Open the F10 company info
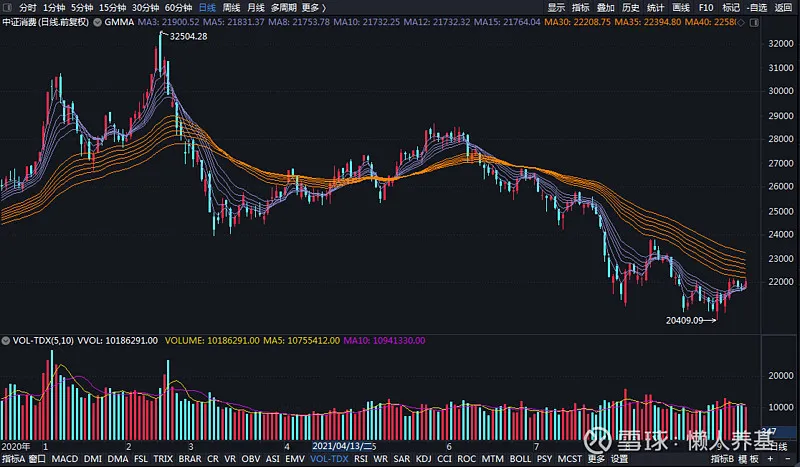This screenshot has height=467, width=800. (x=703, y=7)
